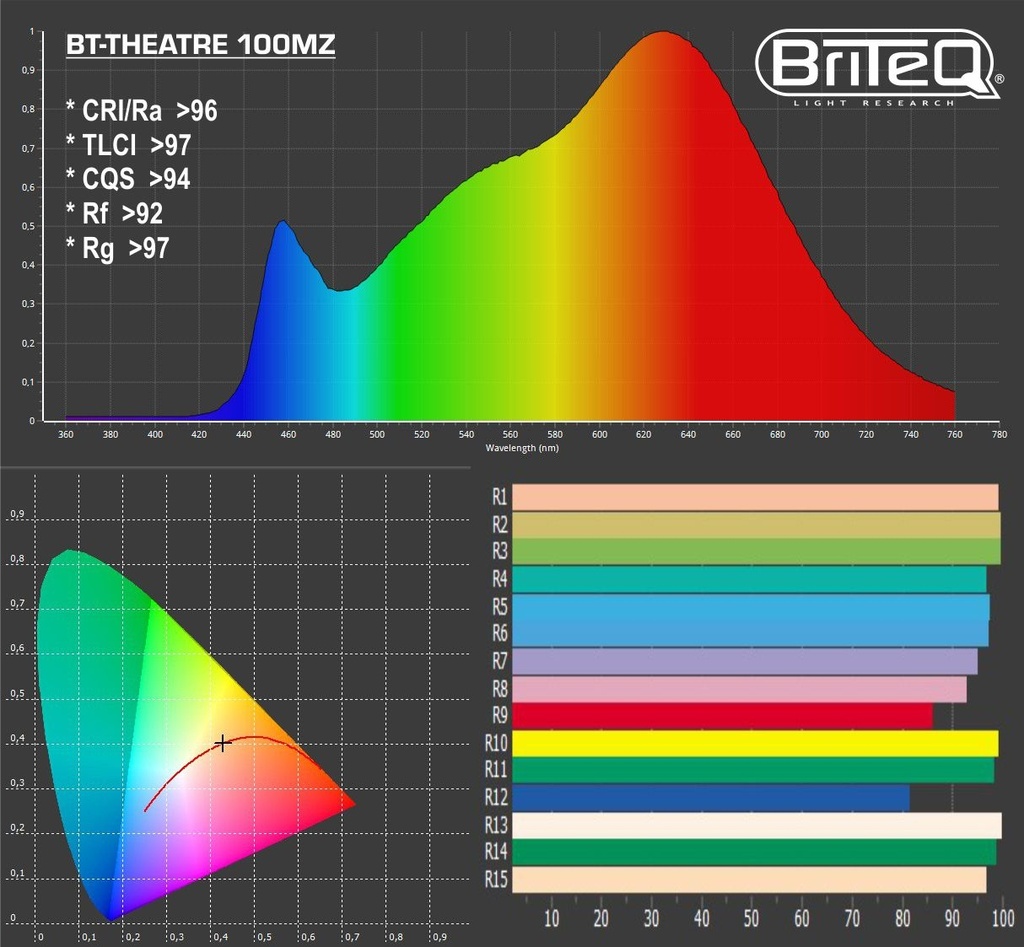The height and width of the screenshot is (947, 1024).
Task: Click the R8 pink bar
Action: [x=740, y=689]
